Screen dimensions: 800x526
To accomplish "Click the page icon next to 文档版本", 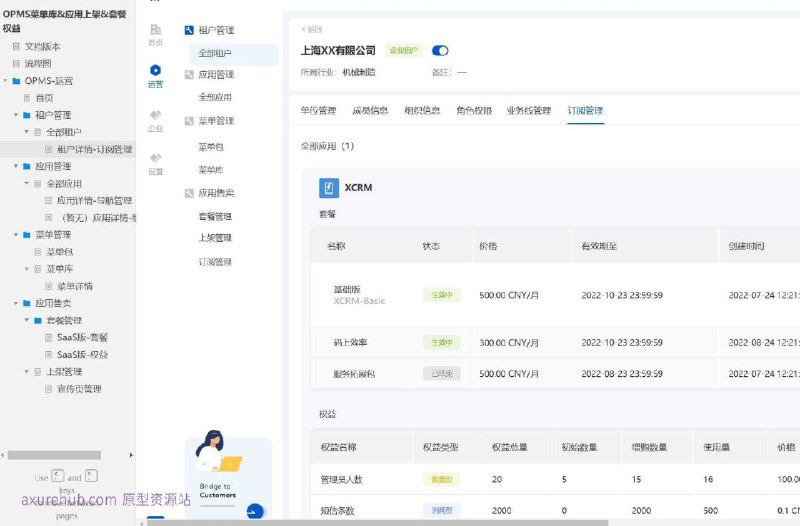I will (x=16, y=46).
